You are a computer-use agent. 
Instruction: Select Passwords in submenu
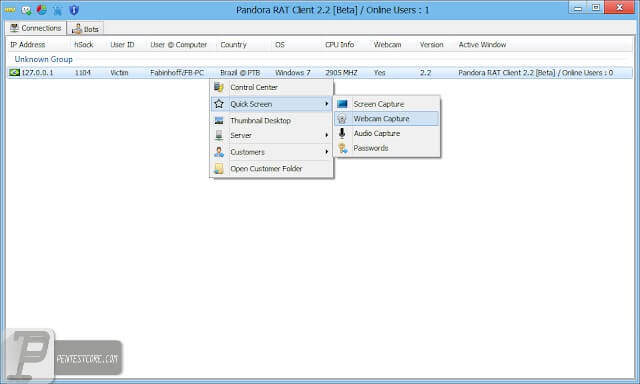pos(387,148)
